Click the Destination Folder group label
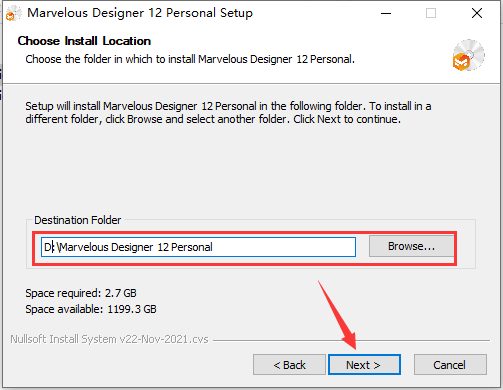 click(78, 220)
